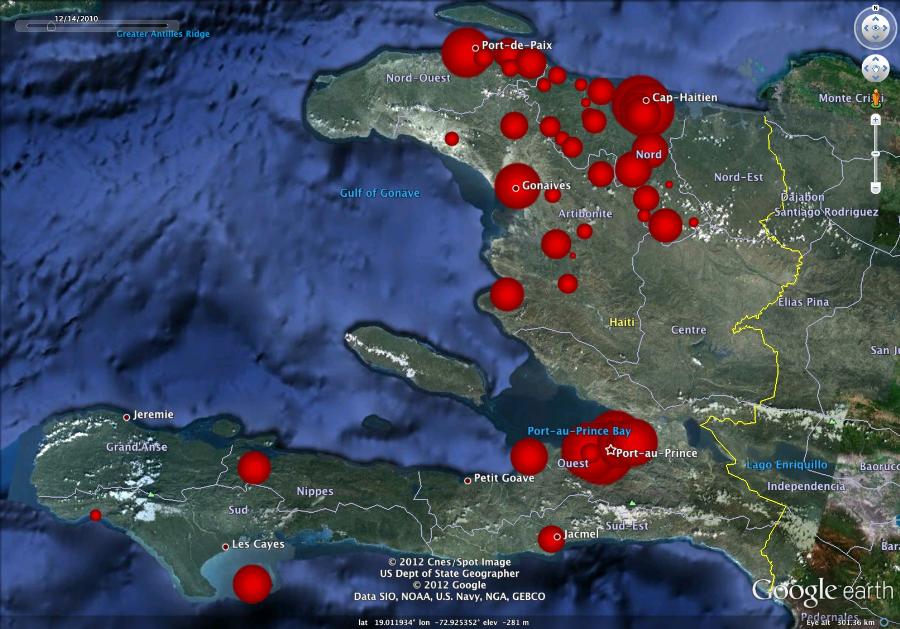Click the Dajabon label
Image resolution: width=900 pixels, height=629 pixels.
click(x=802, y=197)
